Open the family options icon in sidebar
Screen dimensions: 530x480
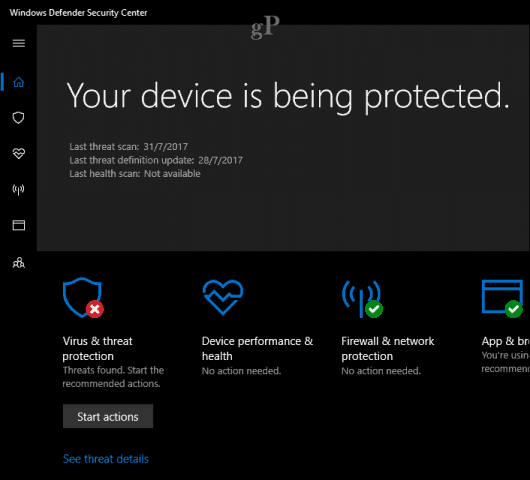19,263
